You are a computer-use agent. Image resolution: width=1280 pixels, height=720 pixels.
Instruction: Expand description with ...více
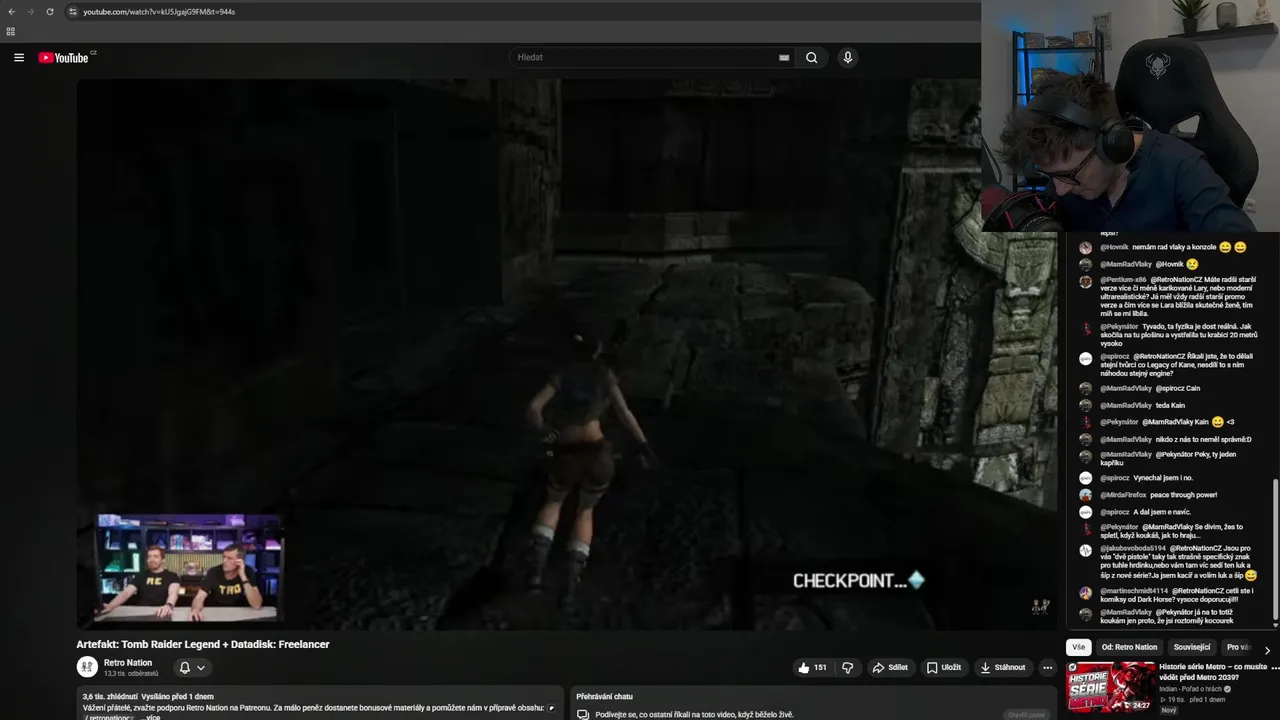149,717
